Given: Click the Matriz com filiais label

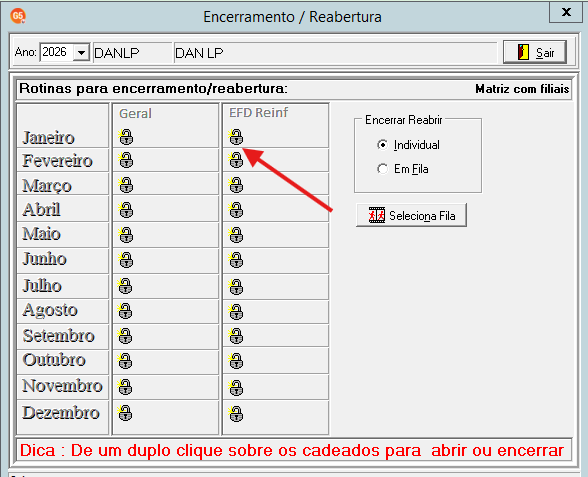Looking at the screenshot, I should point(522,89).
